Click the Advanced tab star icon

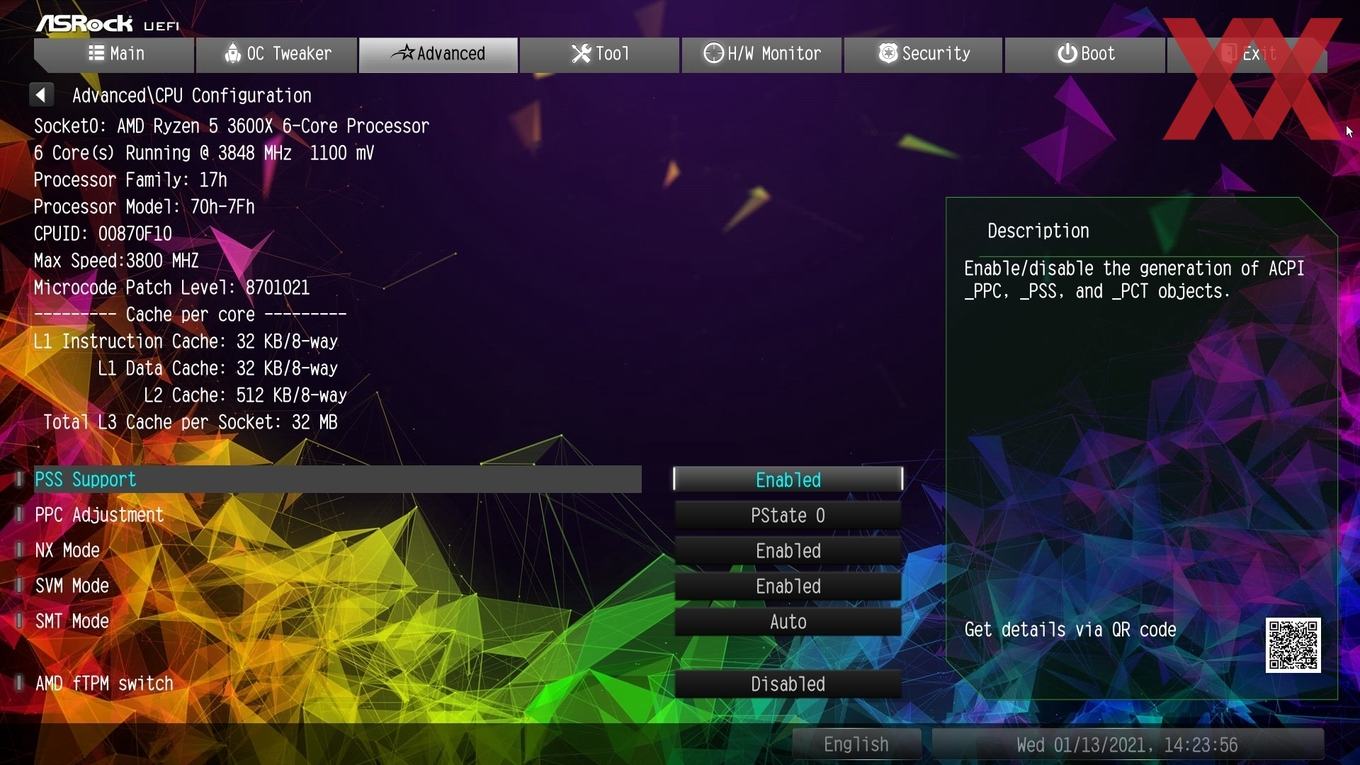403,53
